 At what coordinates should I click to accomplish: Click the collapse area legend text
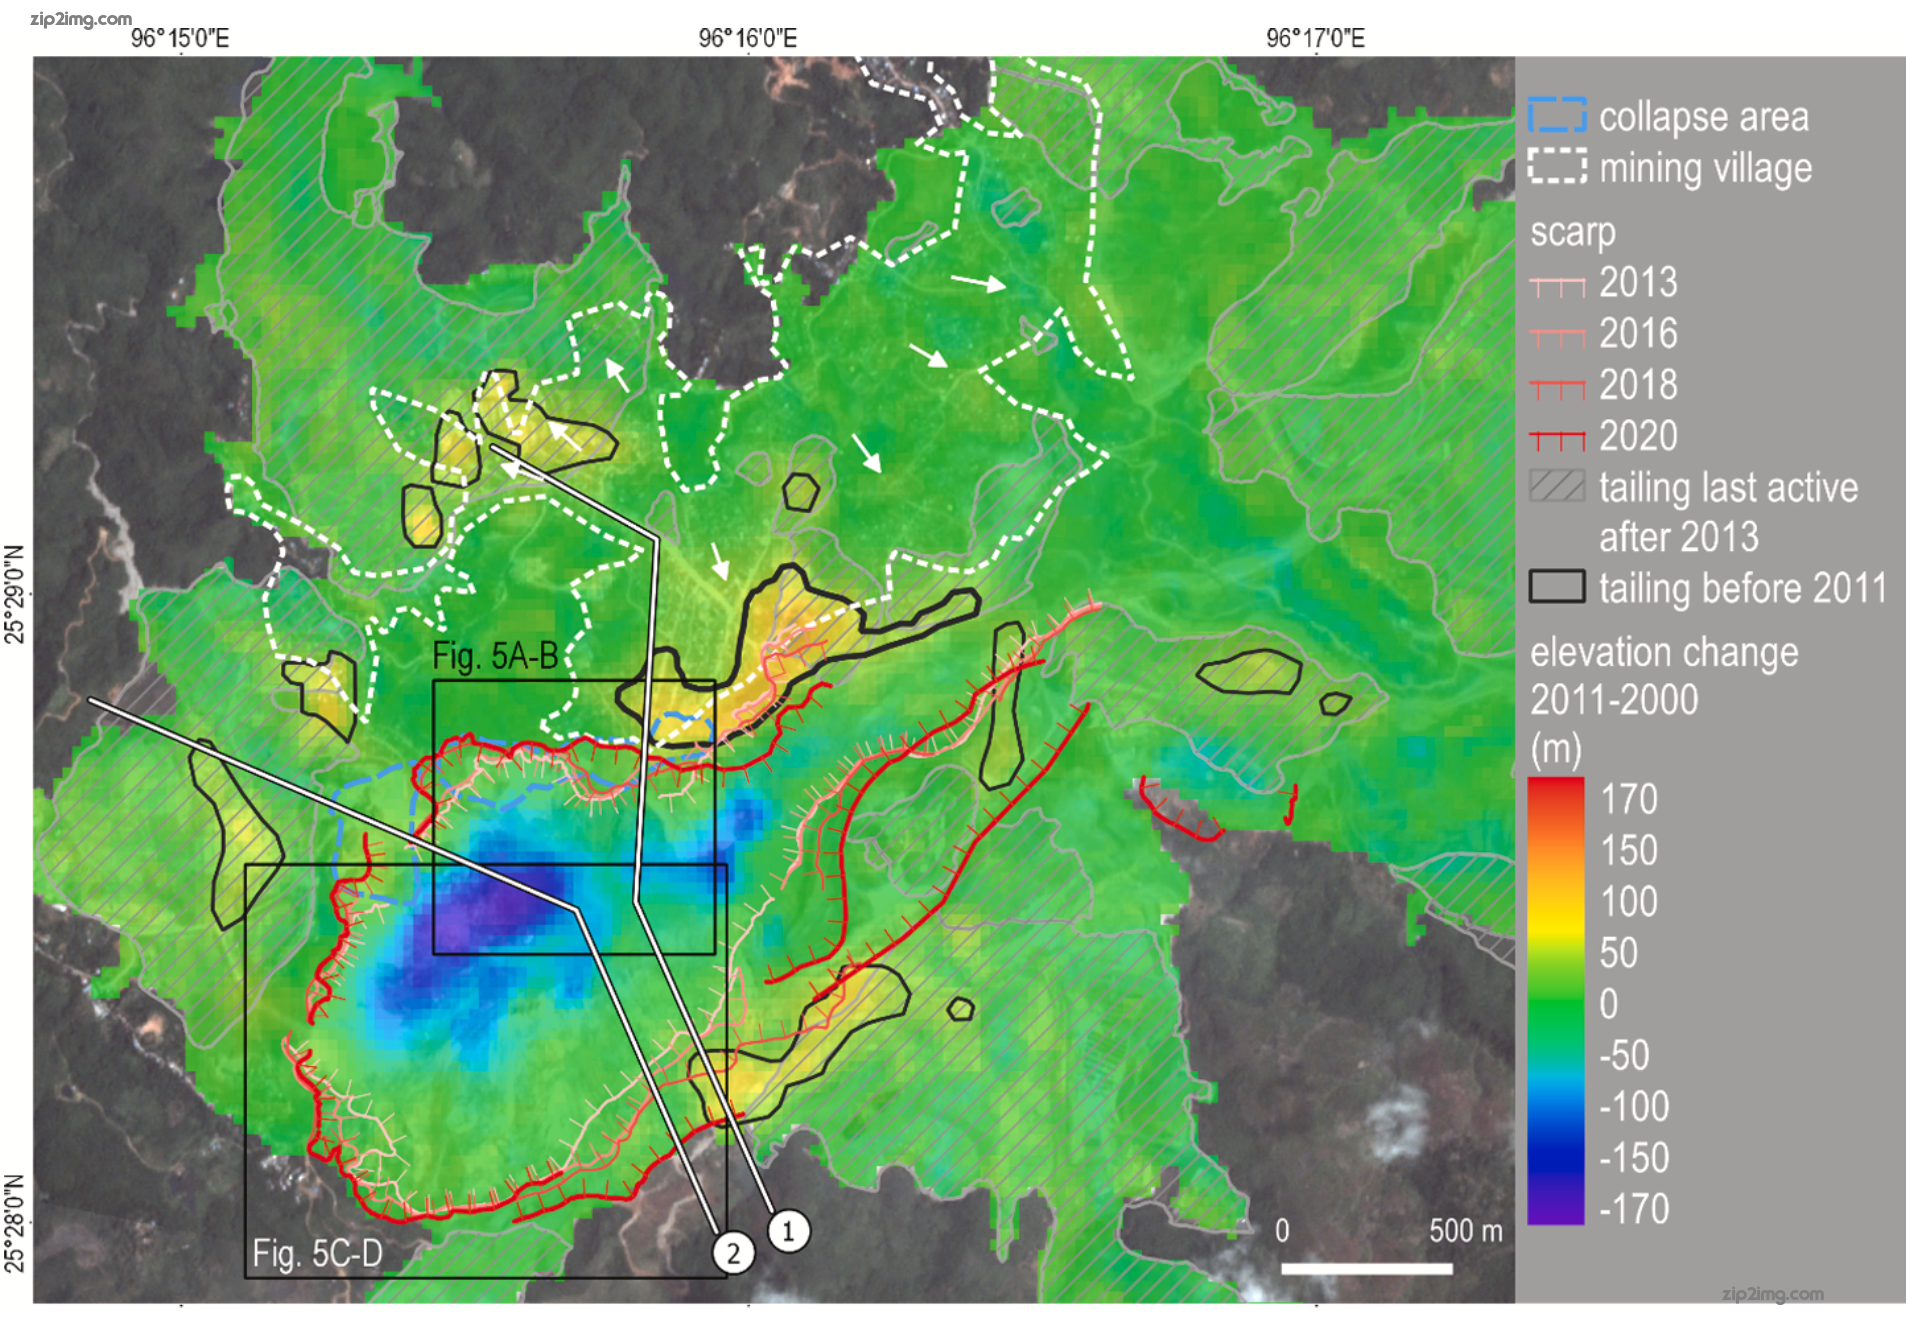[1703, 117]
